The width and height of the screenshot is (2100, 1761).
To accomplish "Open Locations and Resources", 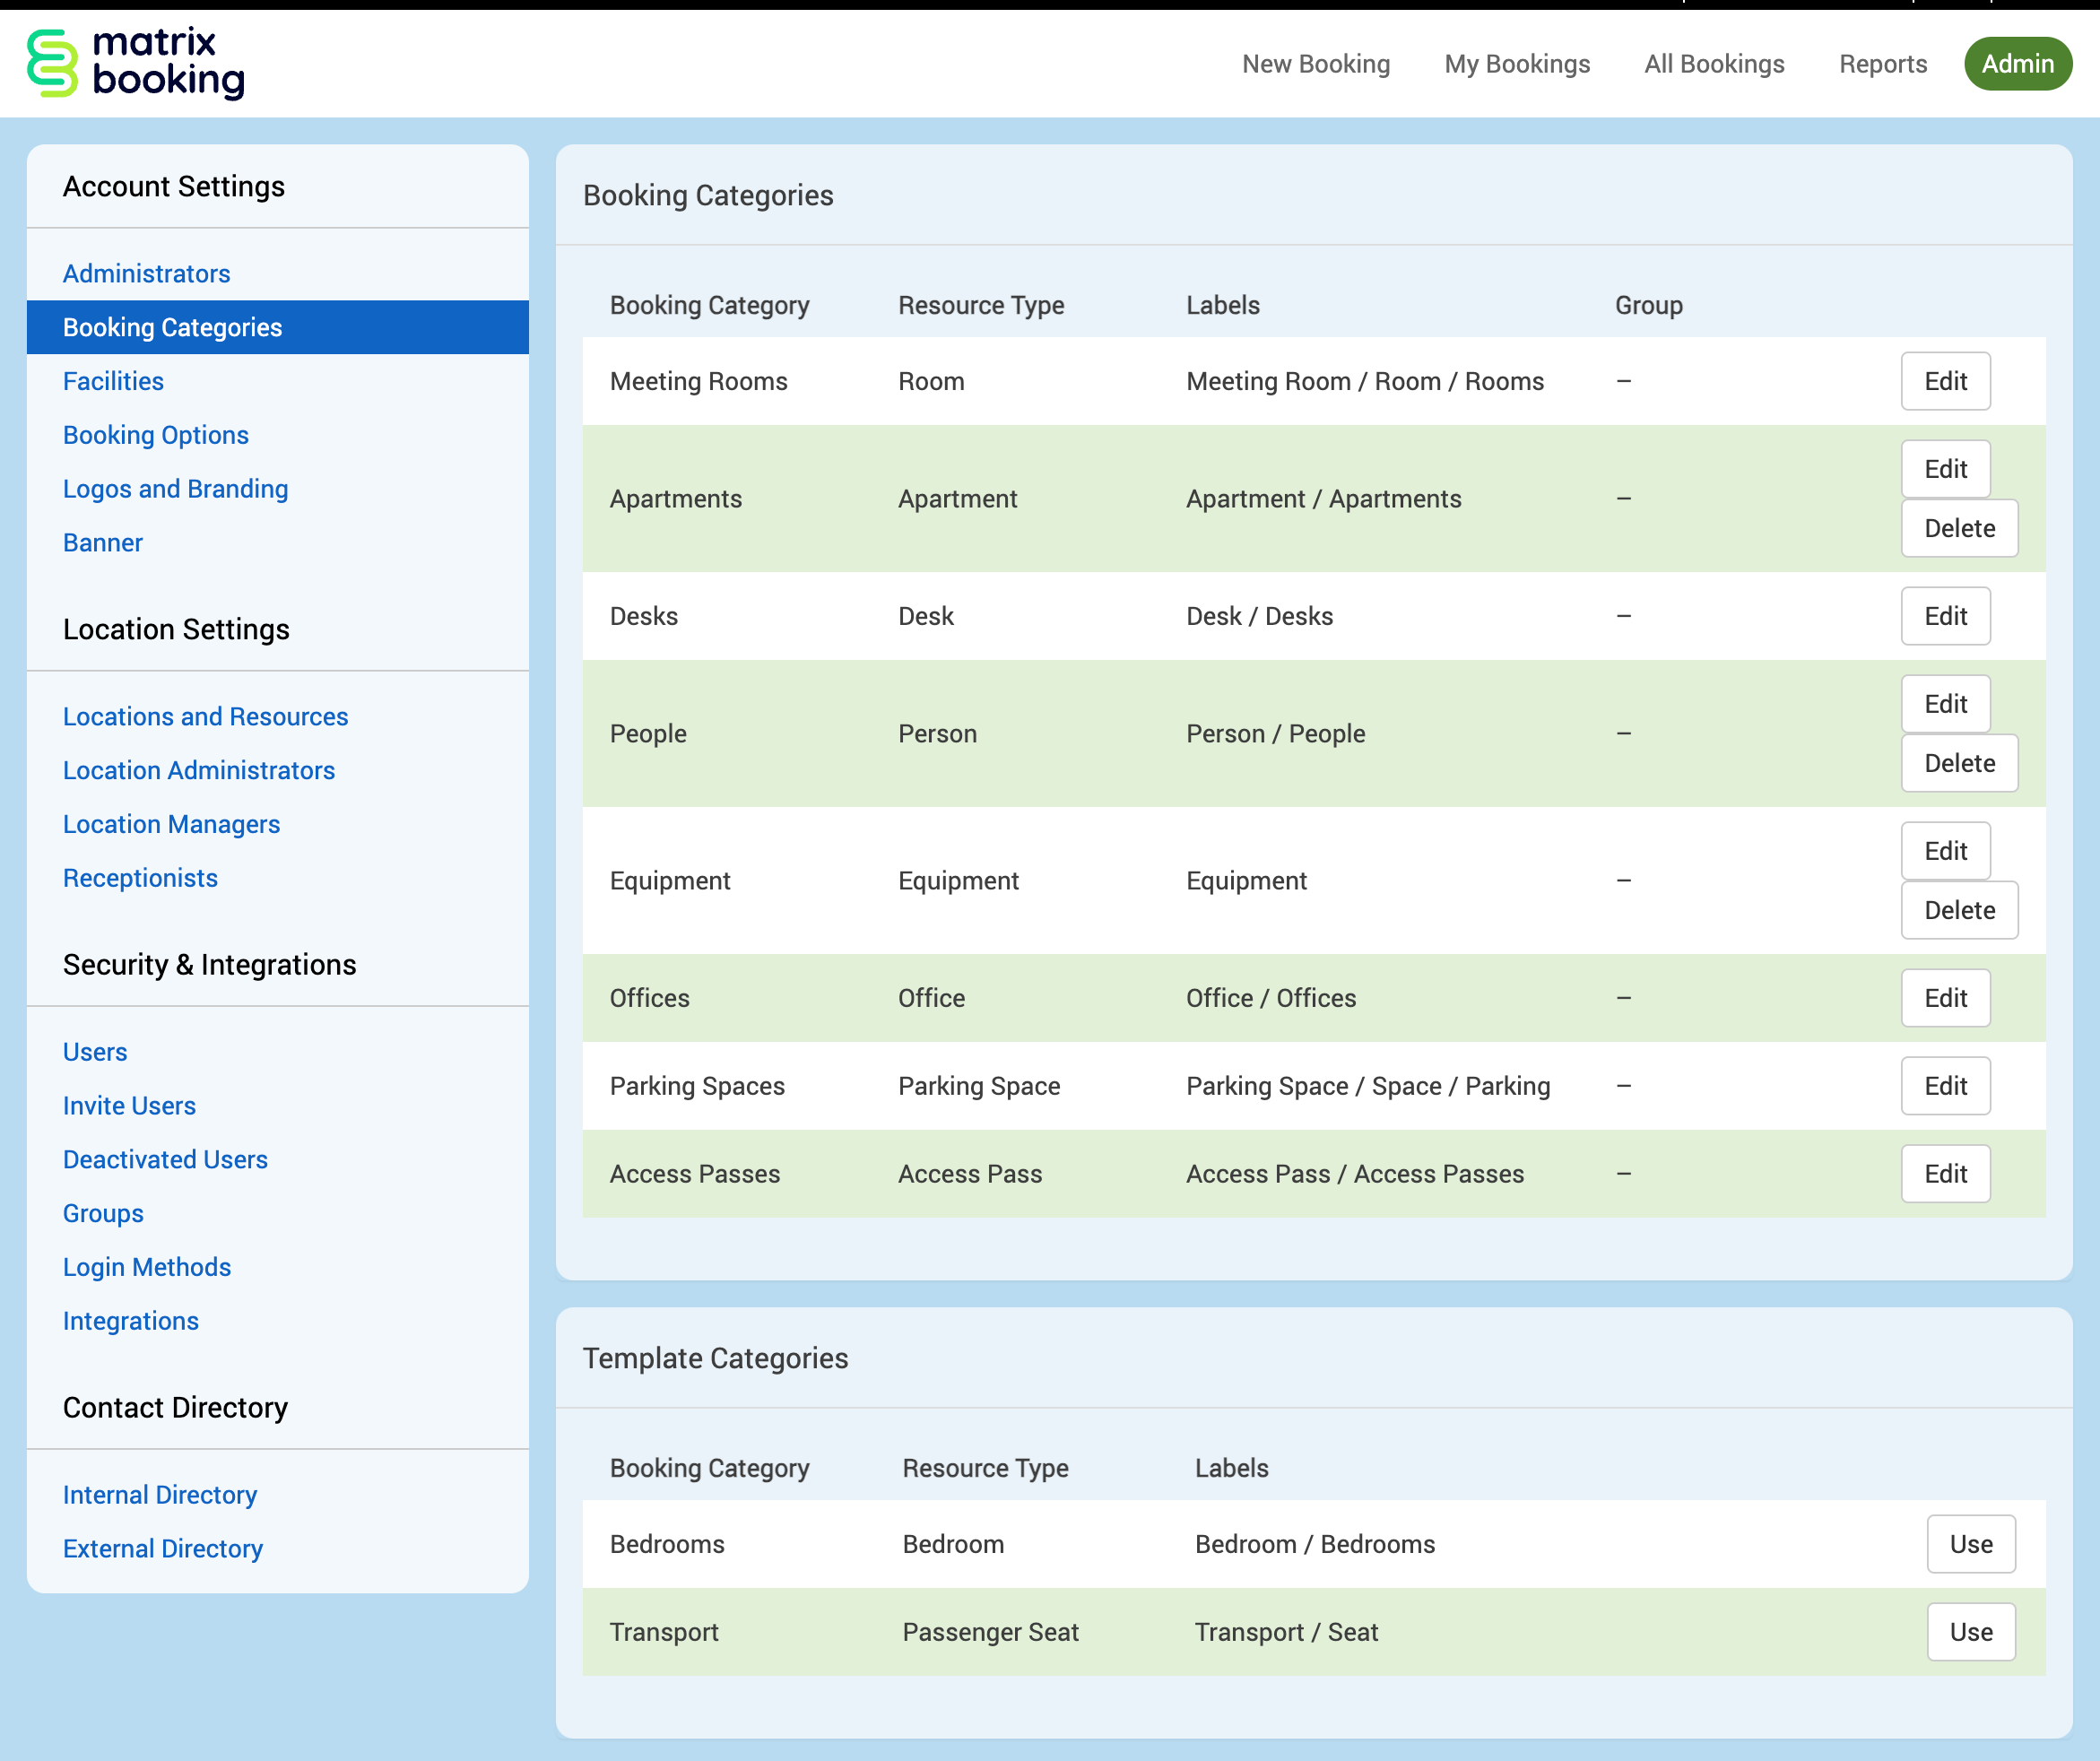I will 205,716.
